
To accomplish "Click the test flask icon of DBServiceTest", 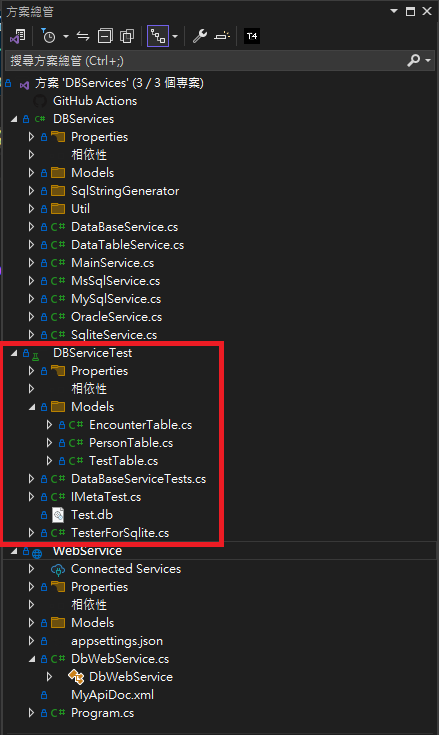I will (36, 357).
